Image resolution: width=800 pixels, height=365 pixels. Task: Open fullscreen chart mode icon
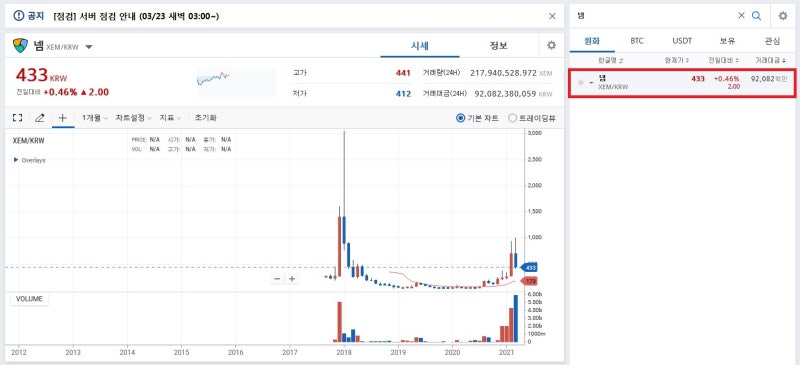coord(17,118)
